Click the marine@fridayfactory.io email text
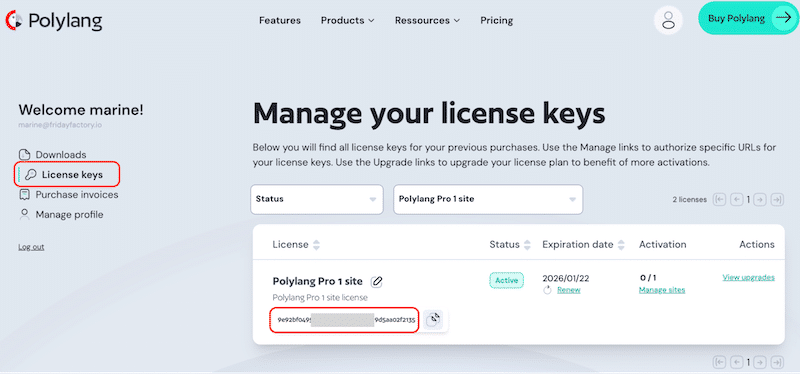 60,124
